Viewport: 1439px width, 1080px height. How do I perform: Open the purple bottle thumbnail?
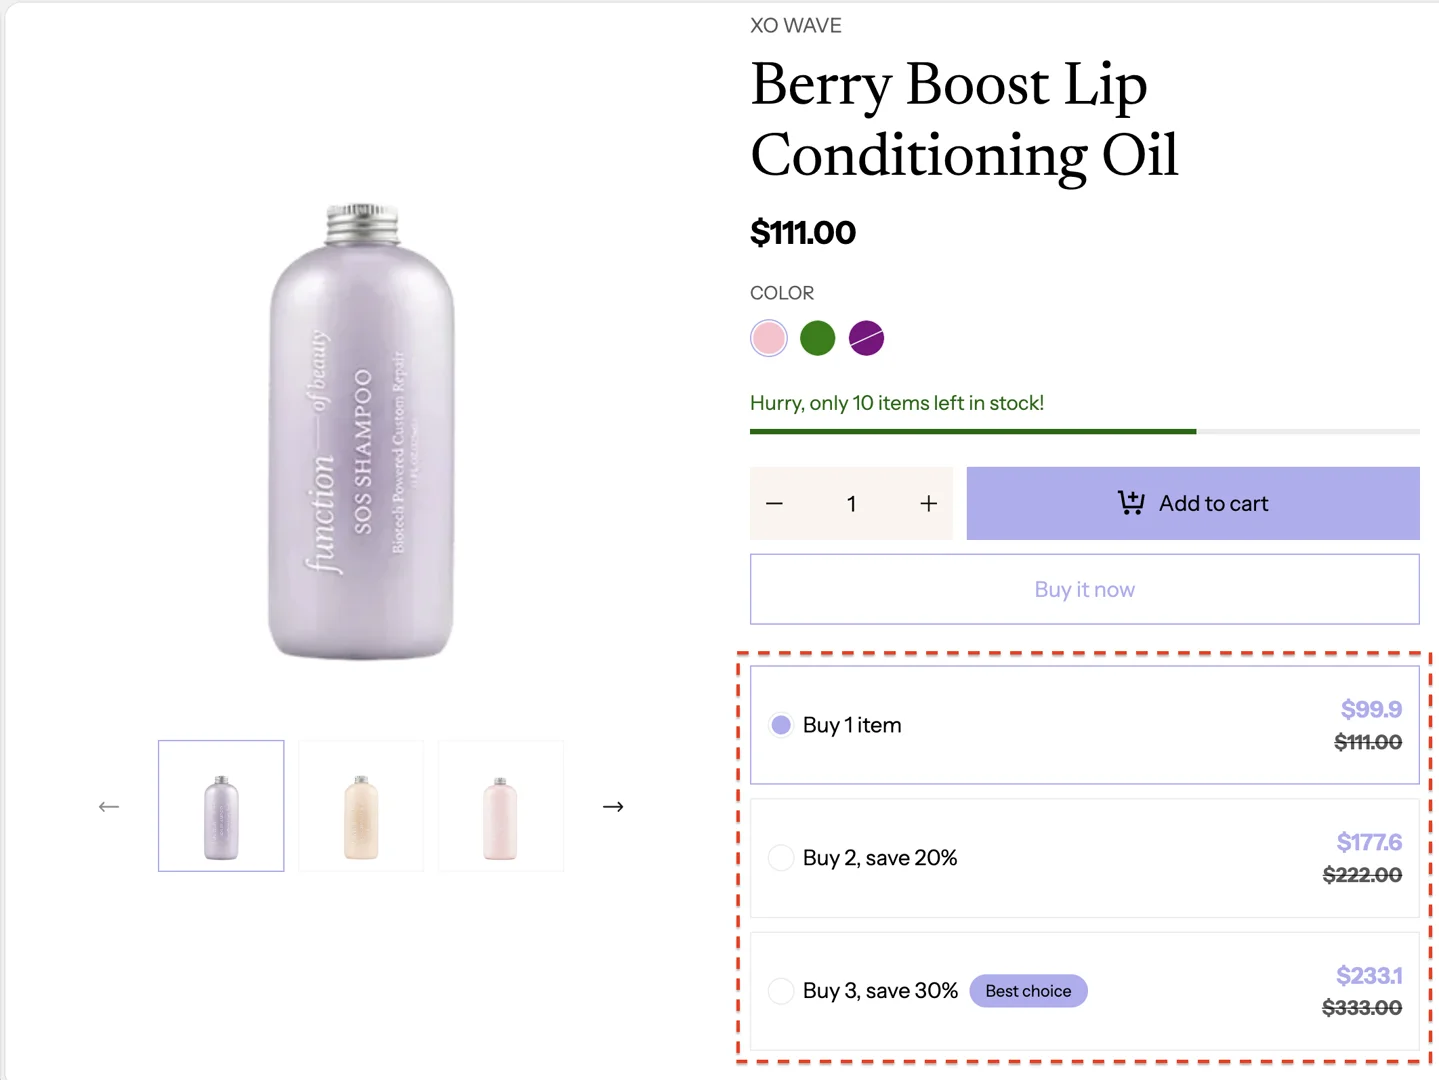coord(221,806)
